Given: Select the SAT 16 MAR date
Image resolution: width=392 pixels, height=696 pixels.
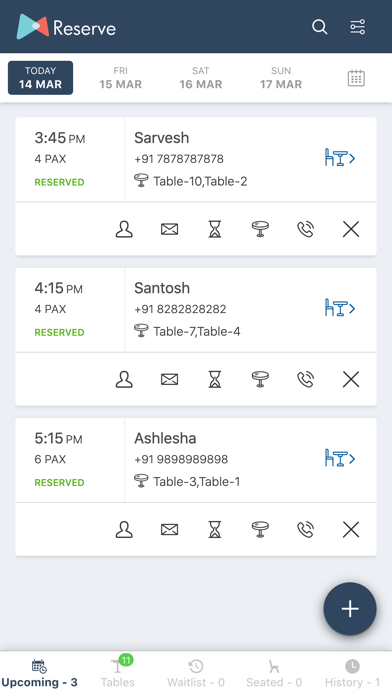Looking at the screenshot, I should coord(201,78).
